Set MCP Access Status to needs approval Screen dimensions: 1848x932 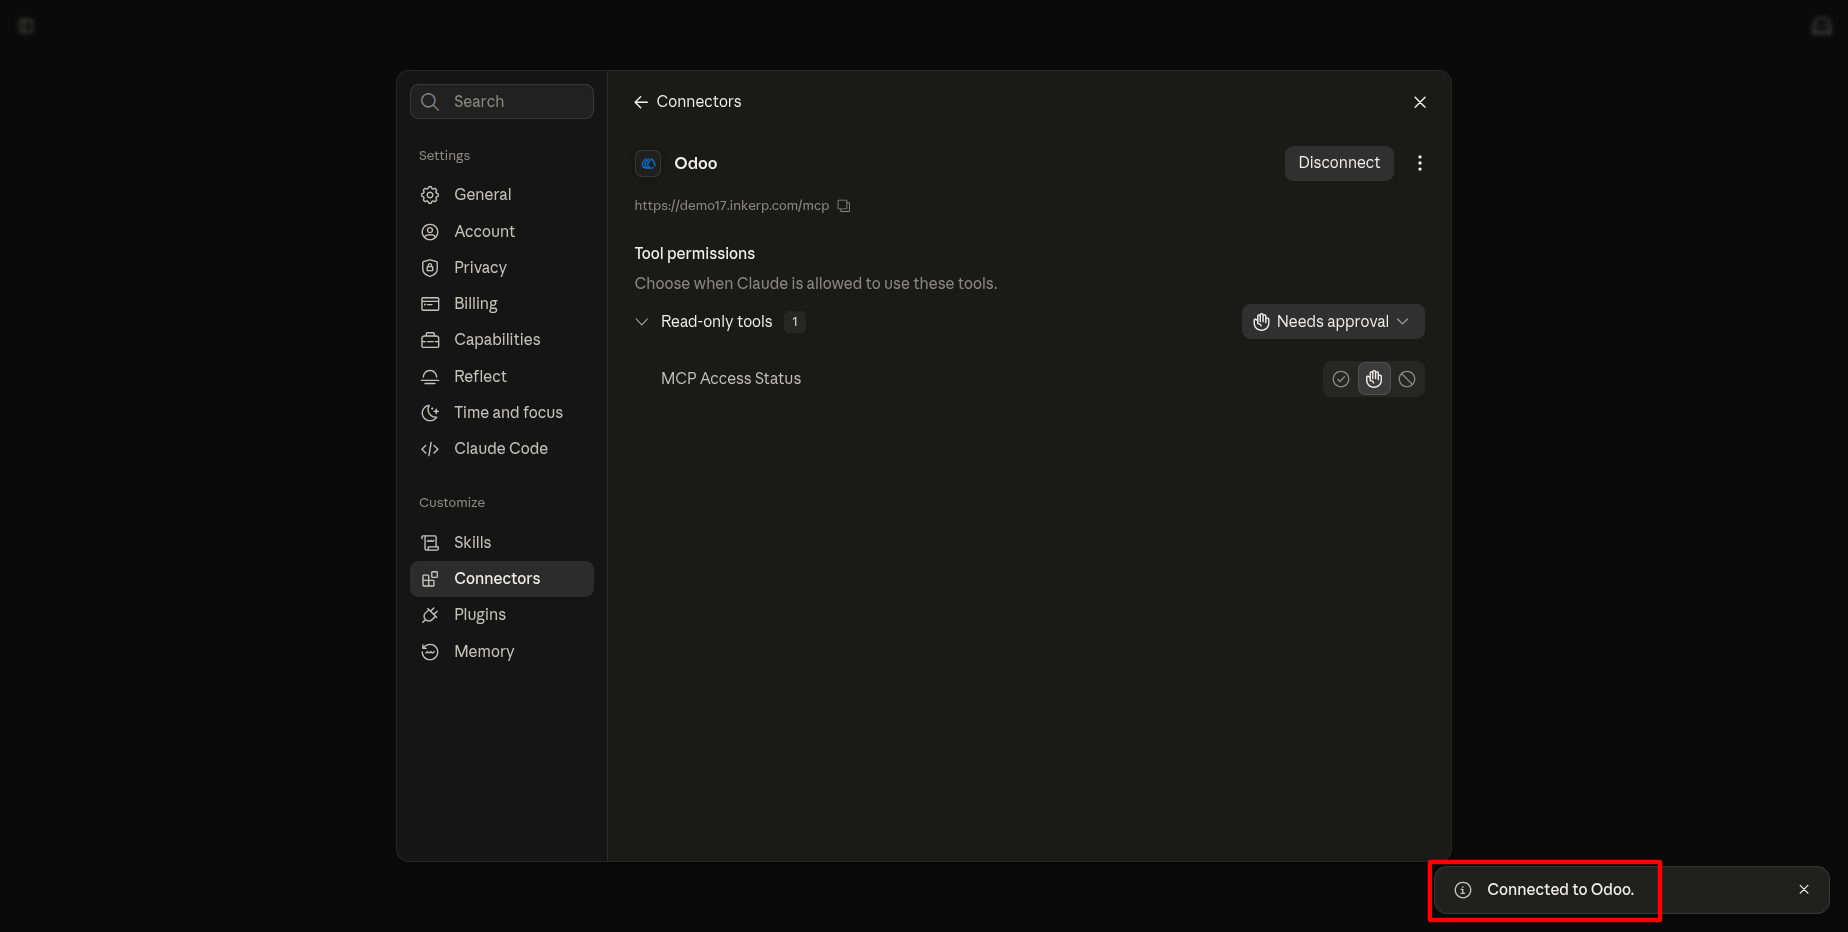(x=1374, y=379)
